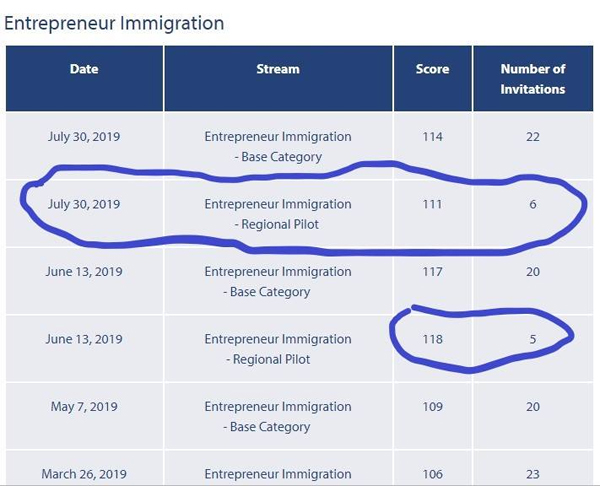Select the invitations count 6

tap(533, 204)
